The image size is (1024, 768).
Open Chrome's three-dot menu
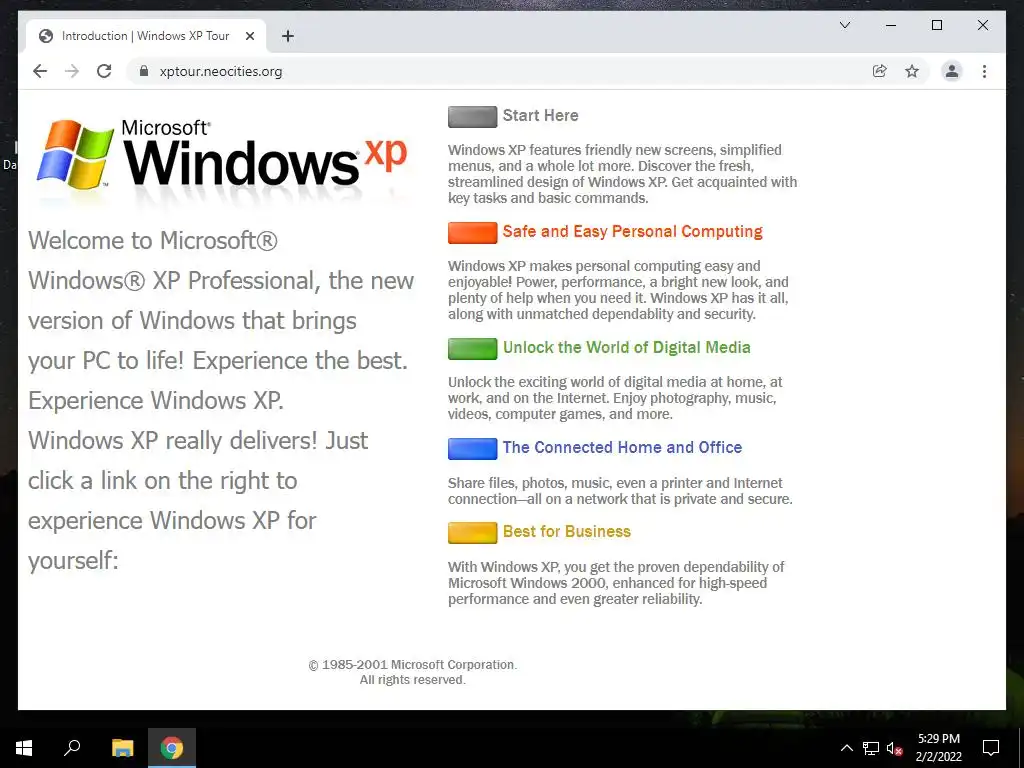984,71
